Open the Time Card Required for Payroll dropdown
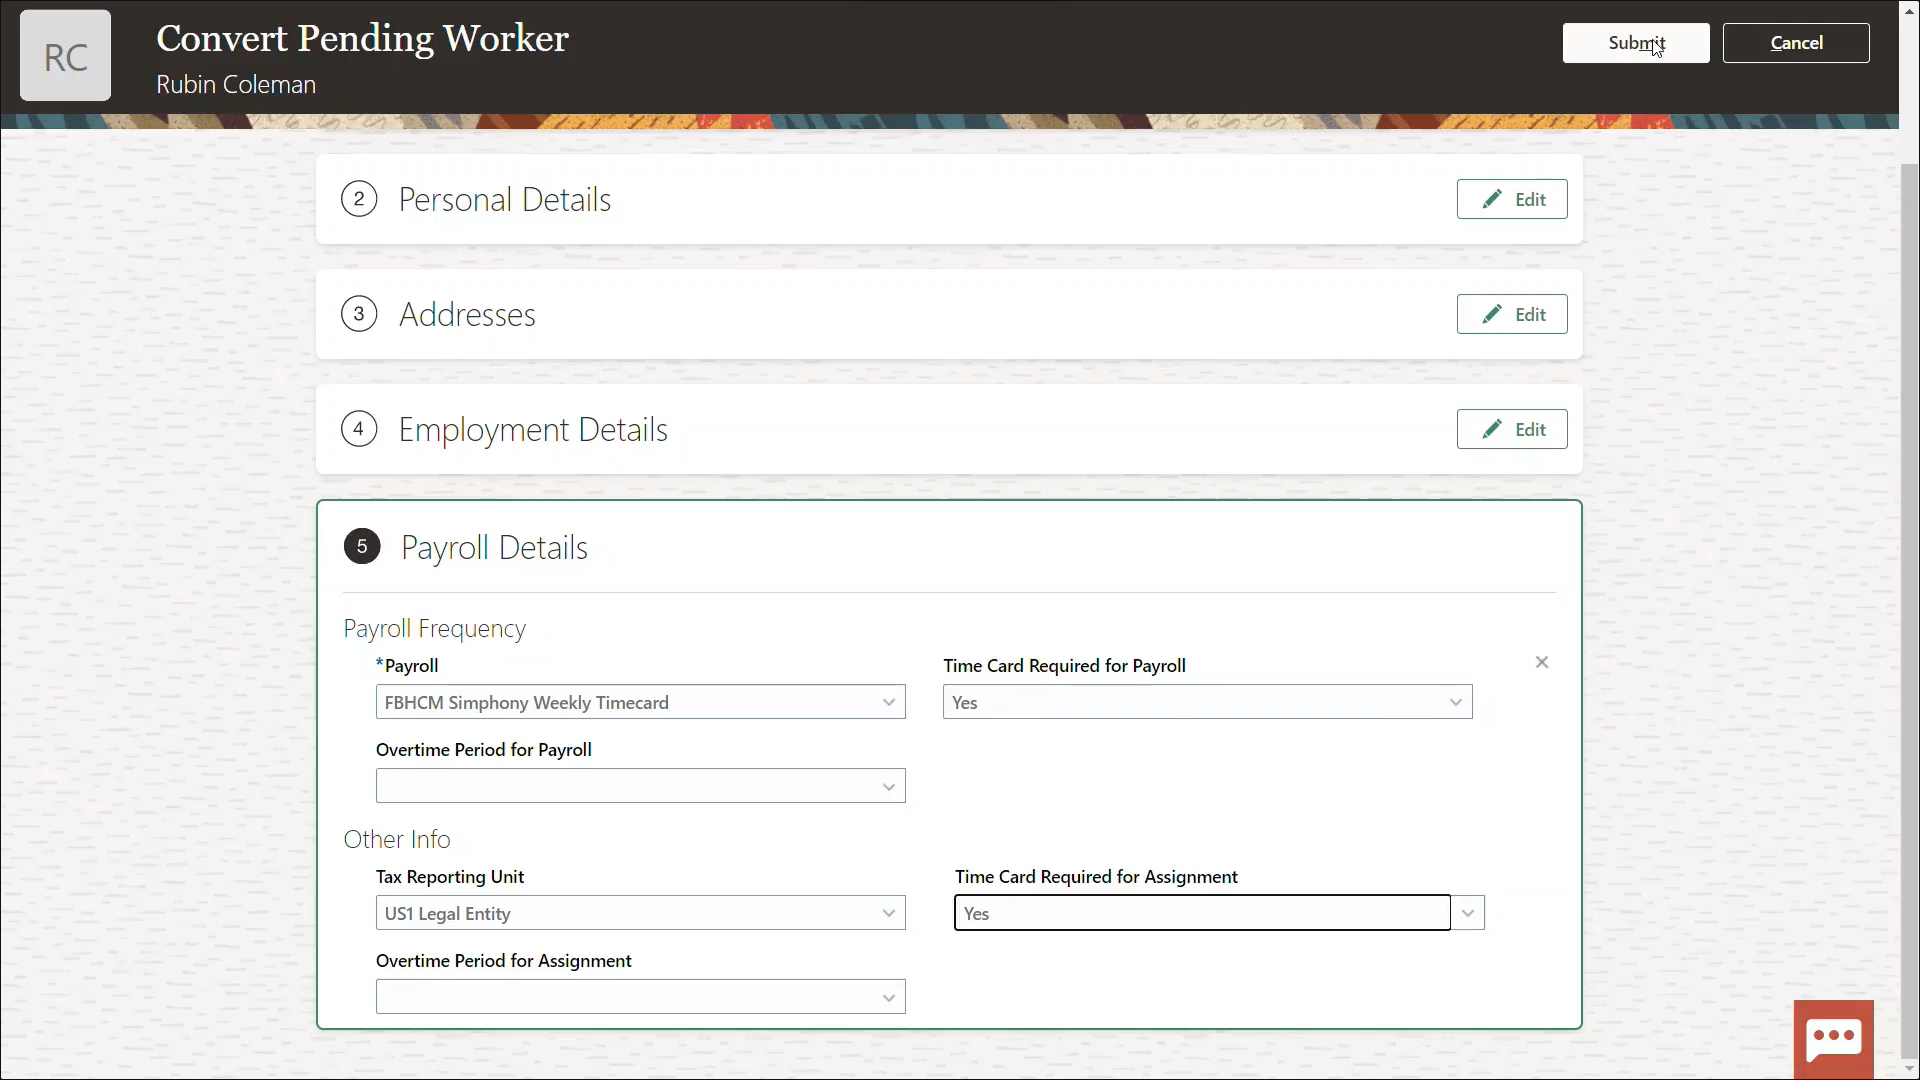 pos(1455,702)
